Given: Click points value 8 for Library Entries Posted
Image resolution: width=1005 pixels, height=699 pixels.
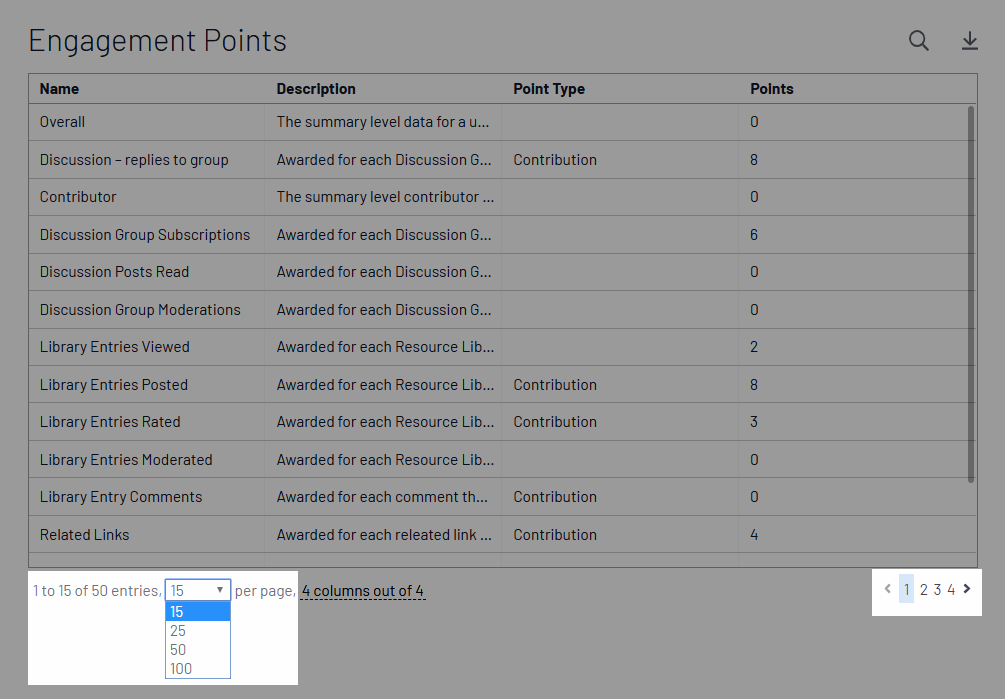Looking at the screenshot, I should (x=754, y=384).
